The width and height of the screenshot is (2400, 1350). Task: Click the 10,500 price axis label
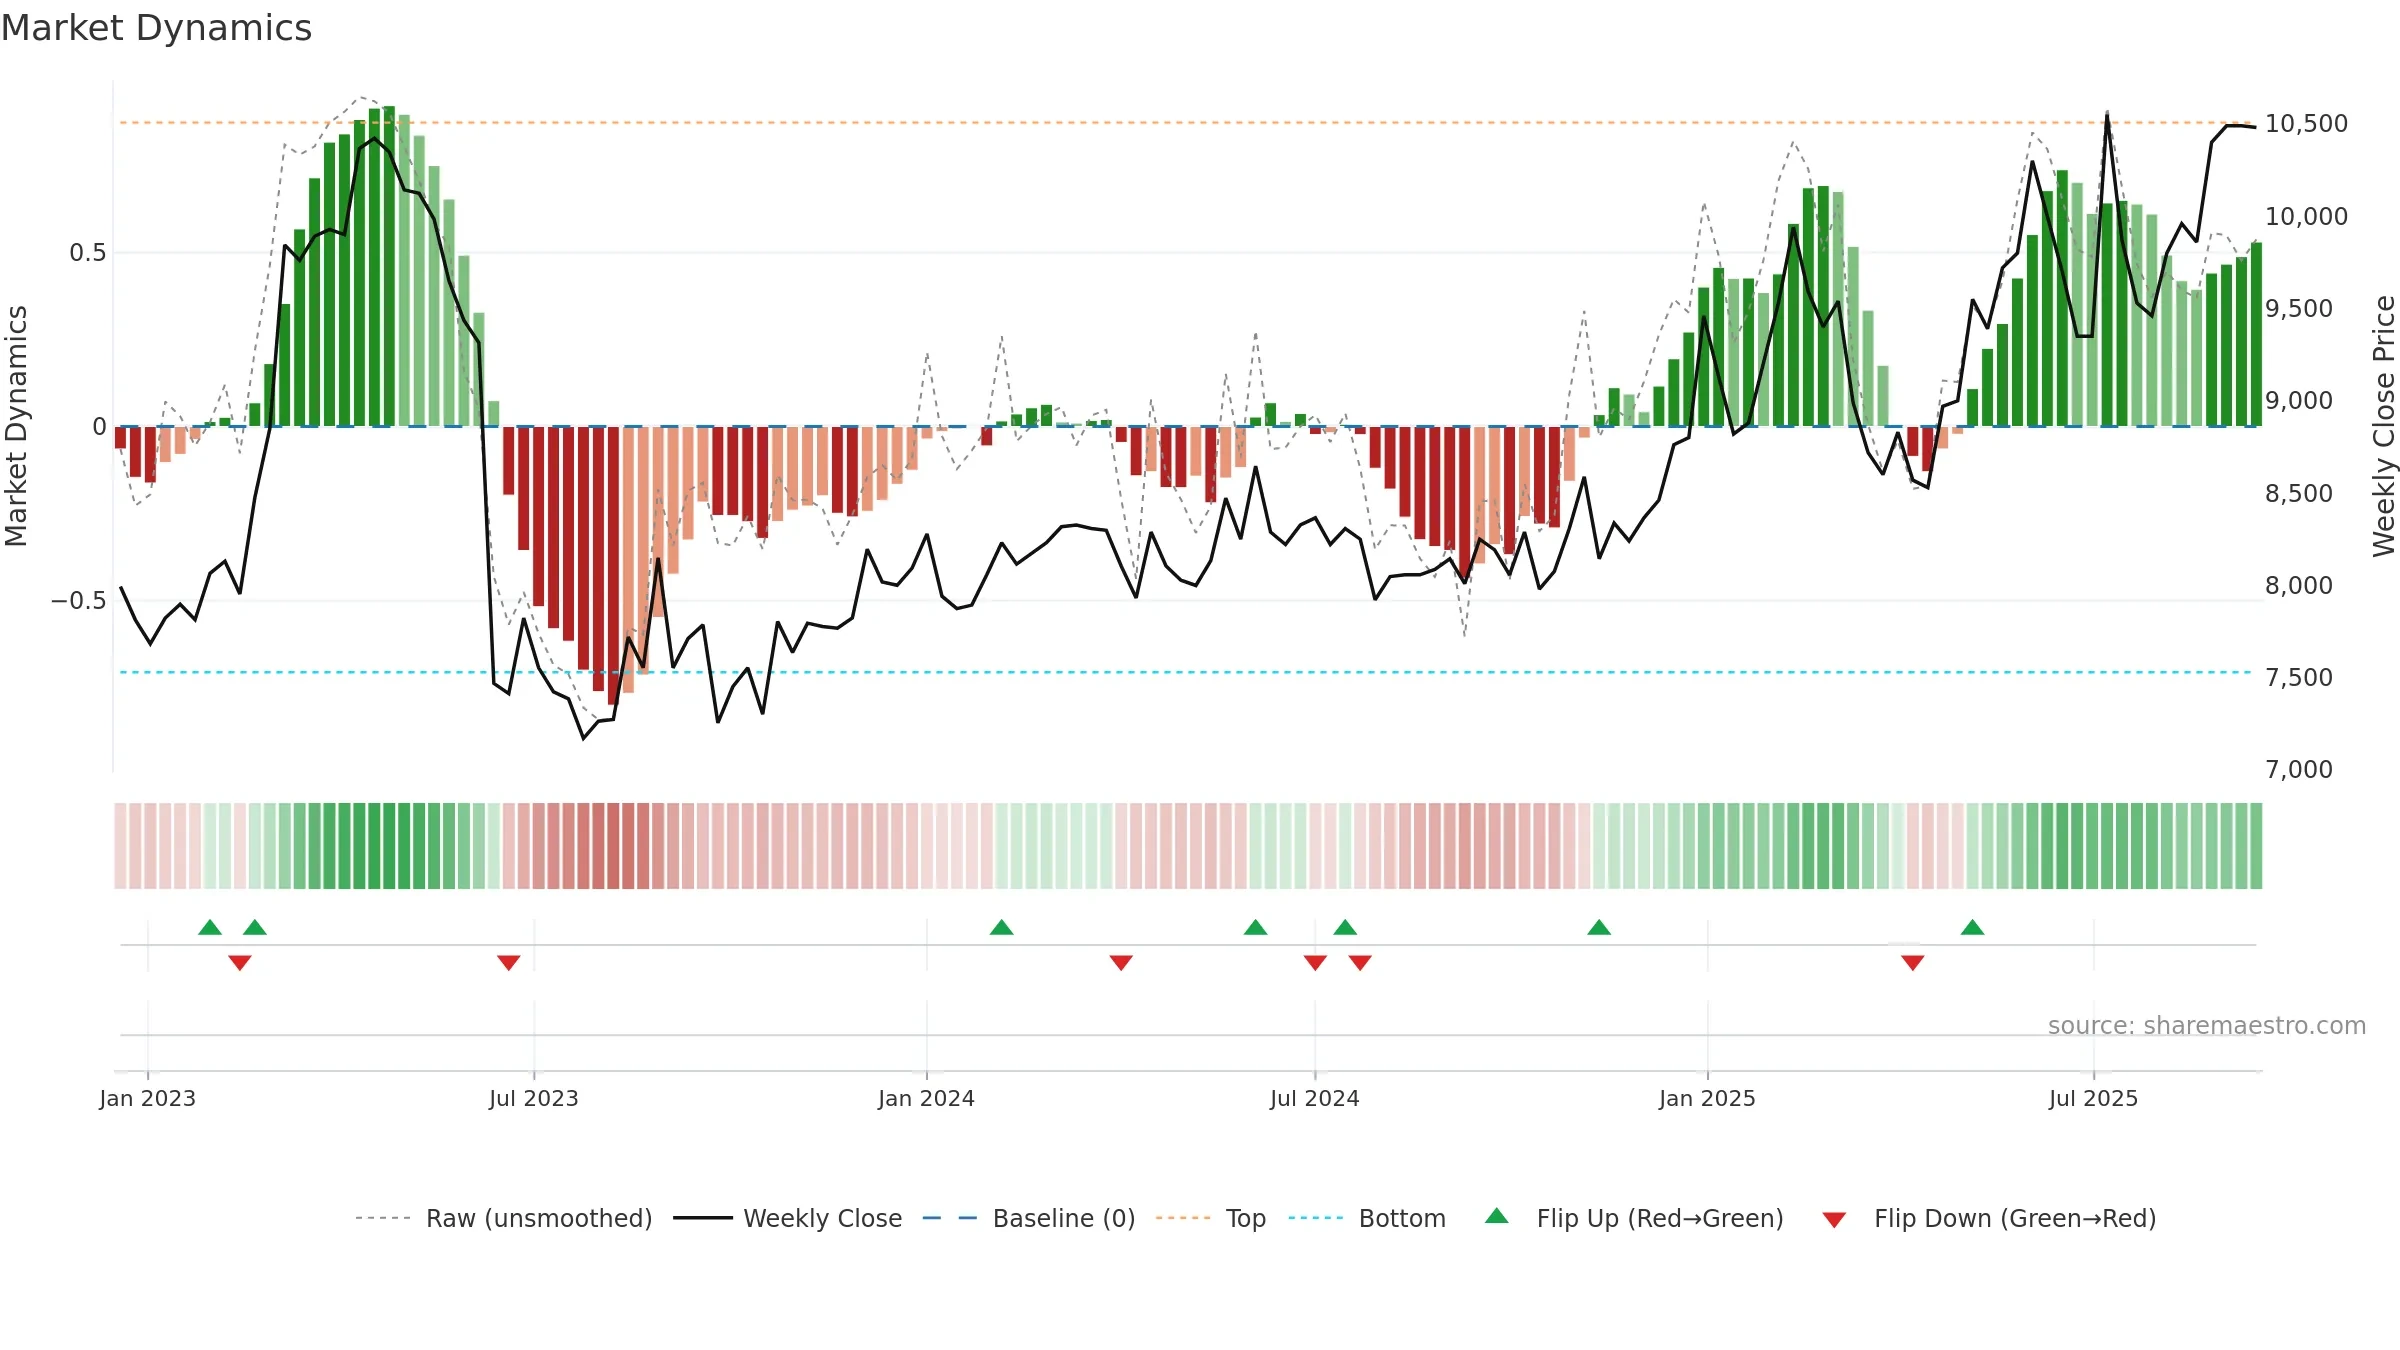click(x=2306, y=123)
